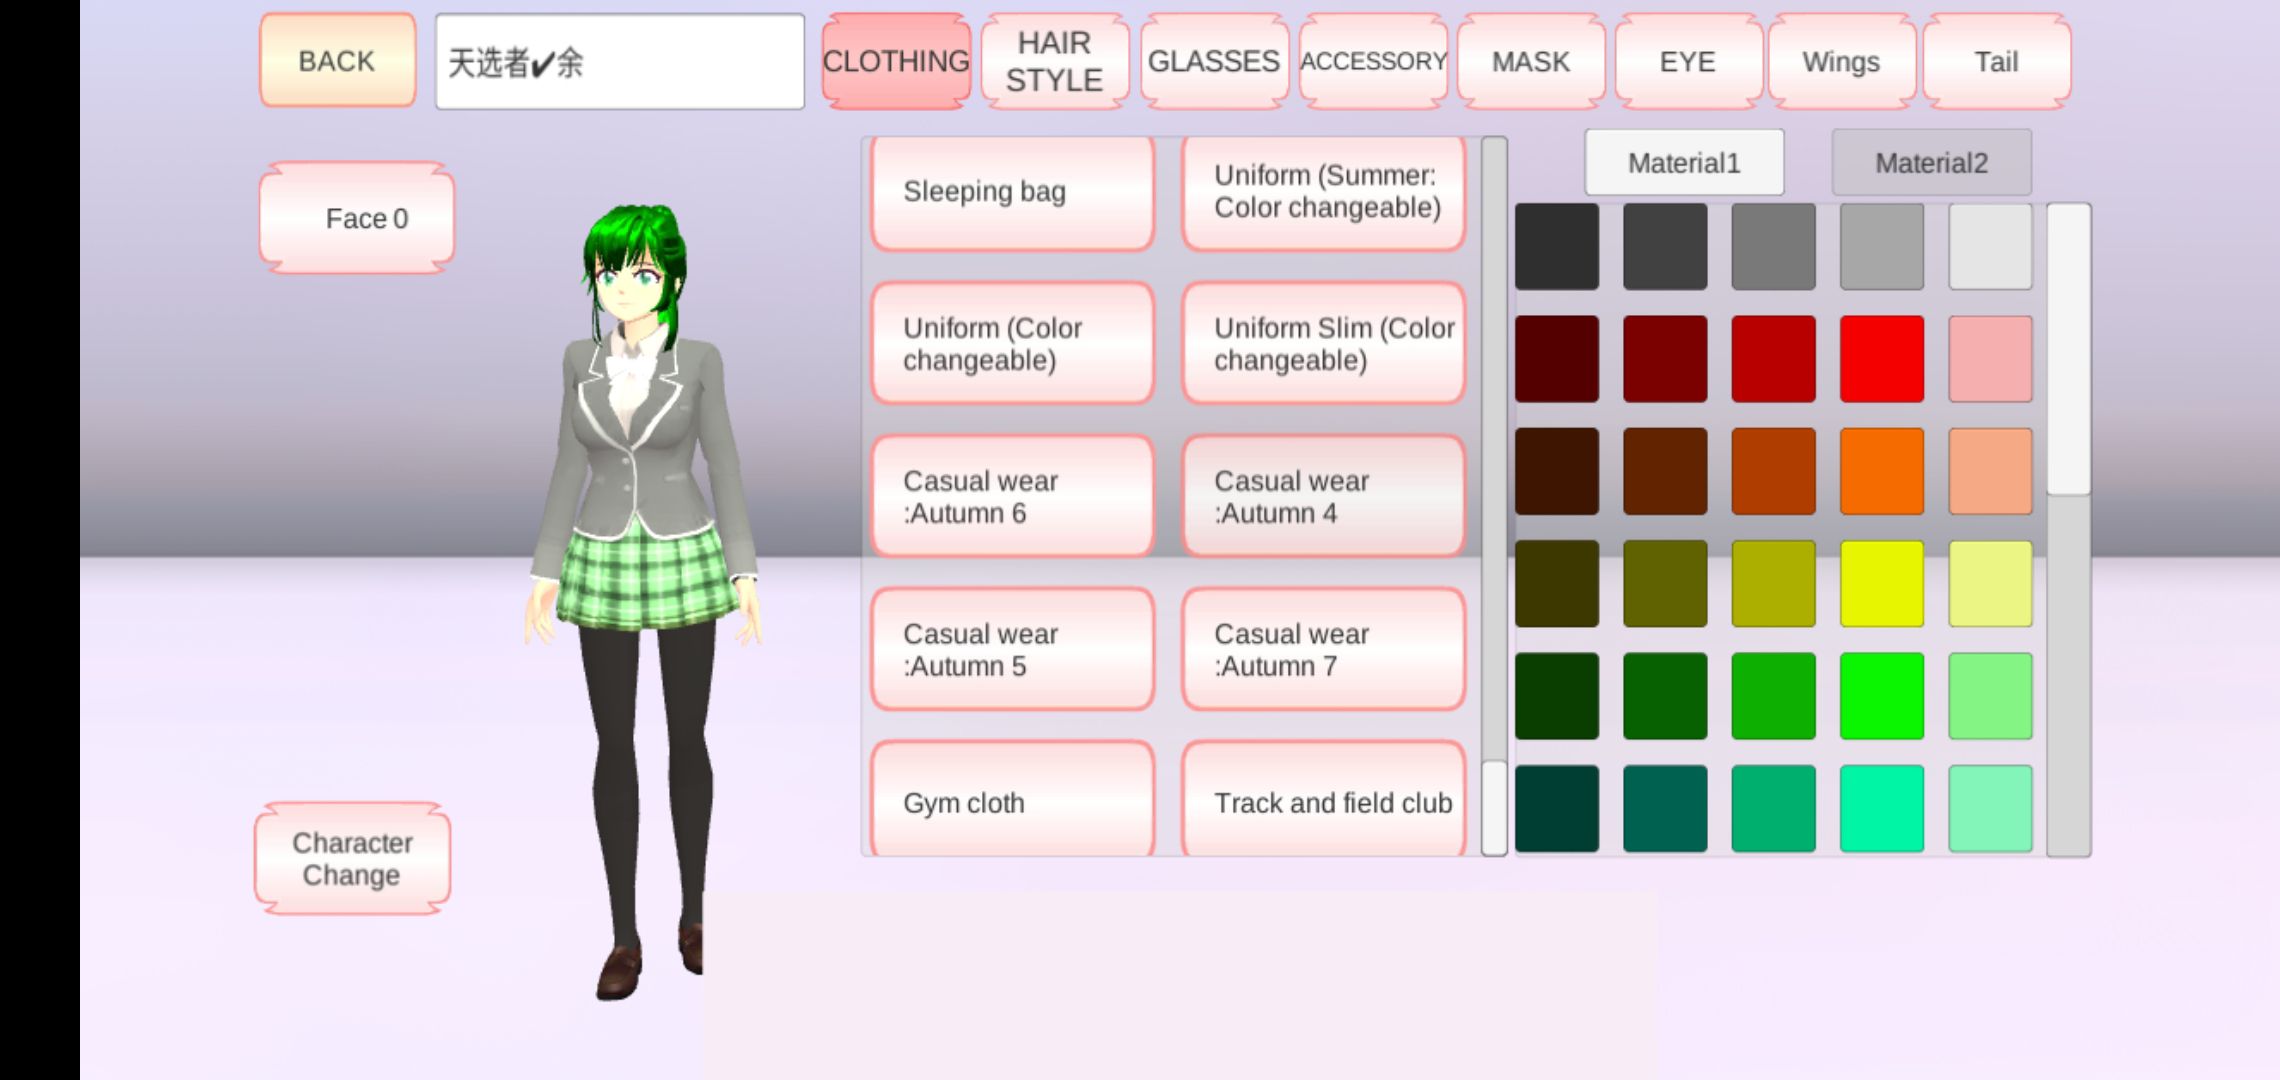Click the Character Change button
Screen dimensions: 2280x1080
coord(352,859)
